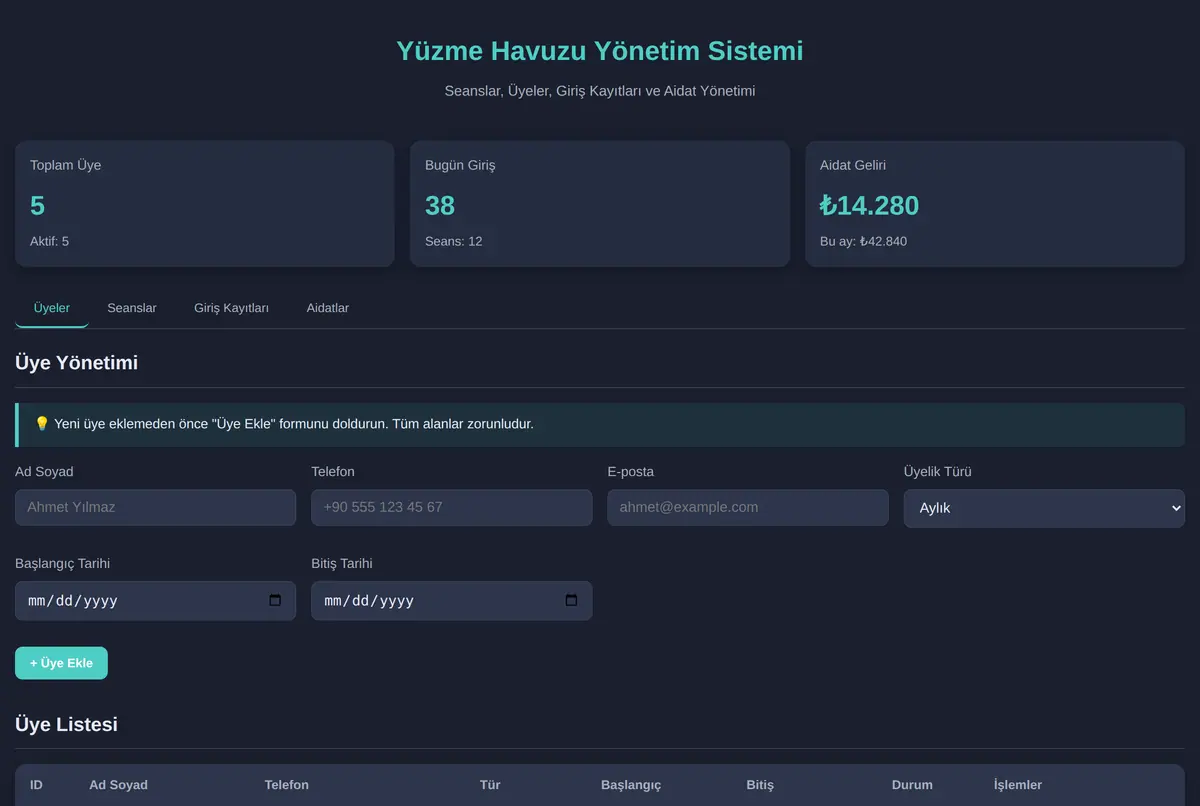Click the ID column header

(36, 785)
